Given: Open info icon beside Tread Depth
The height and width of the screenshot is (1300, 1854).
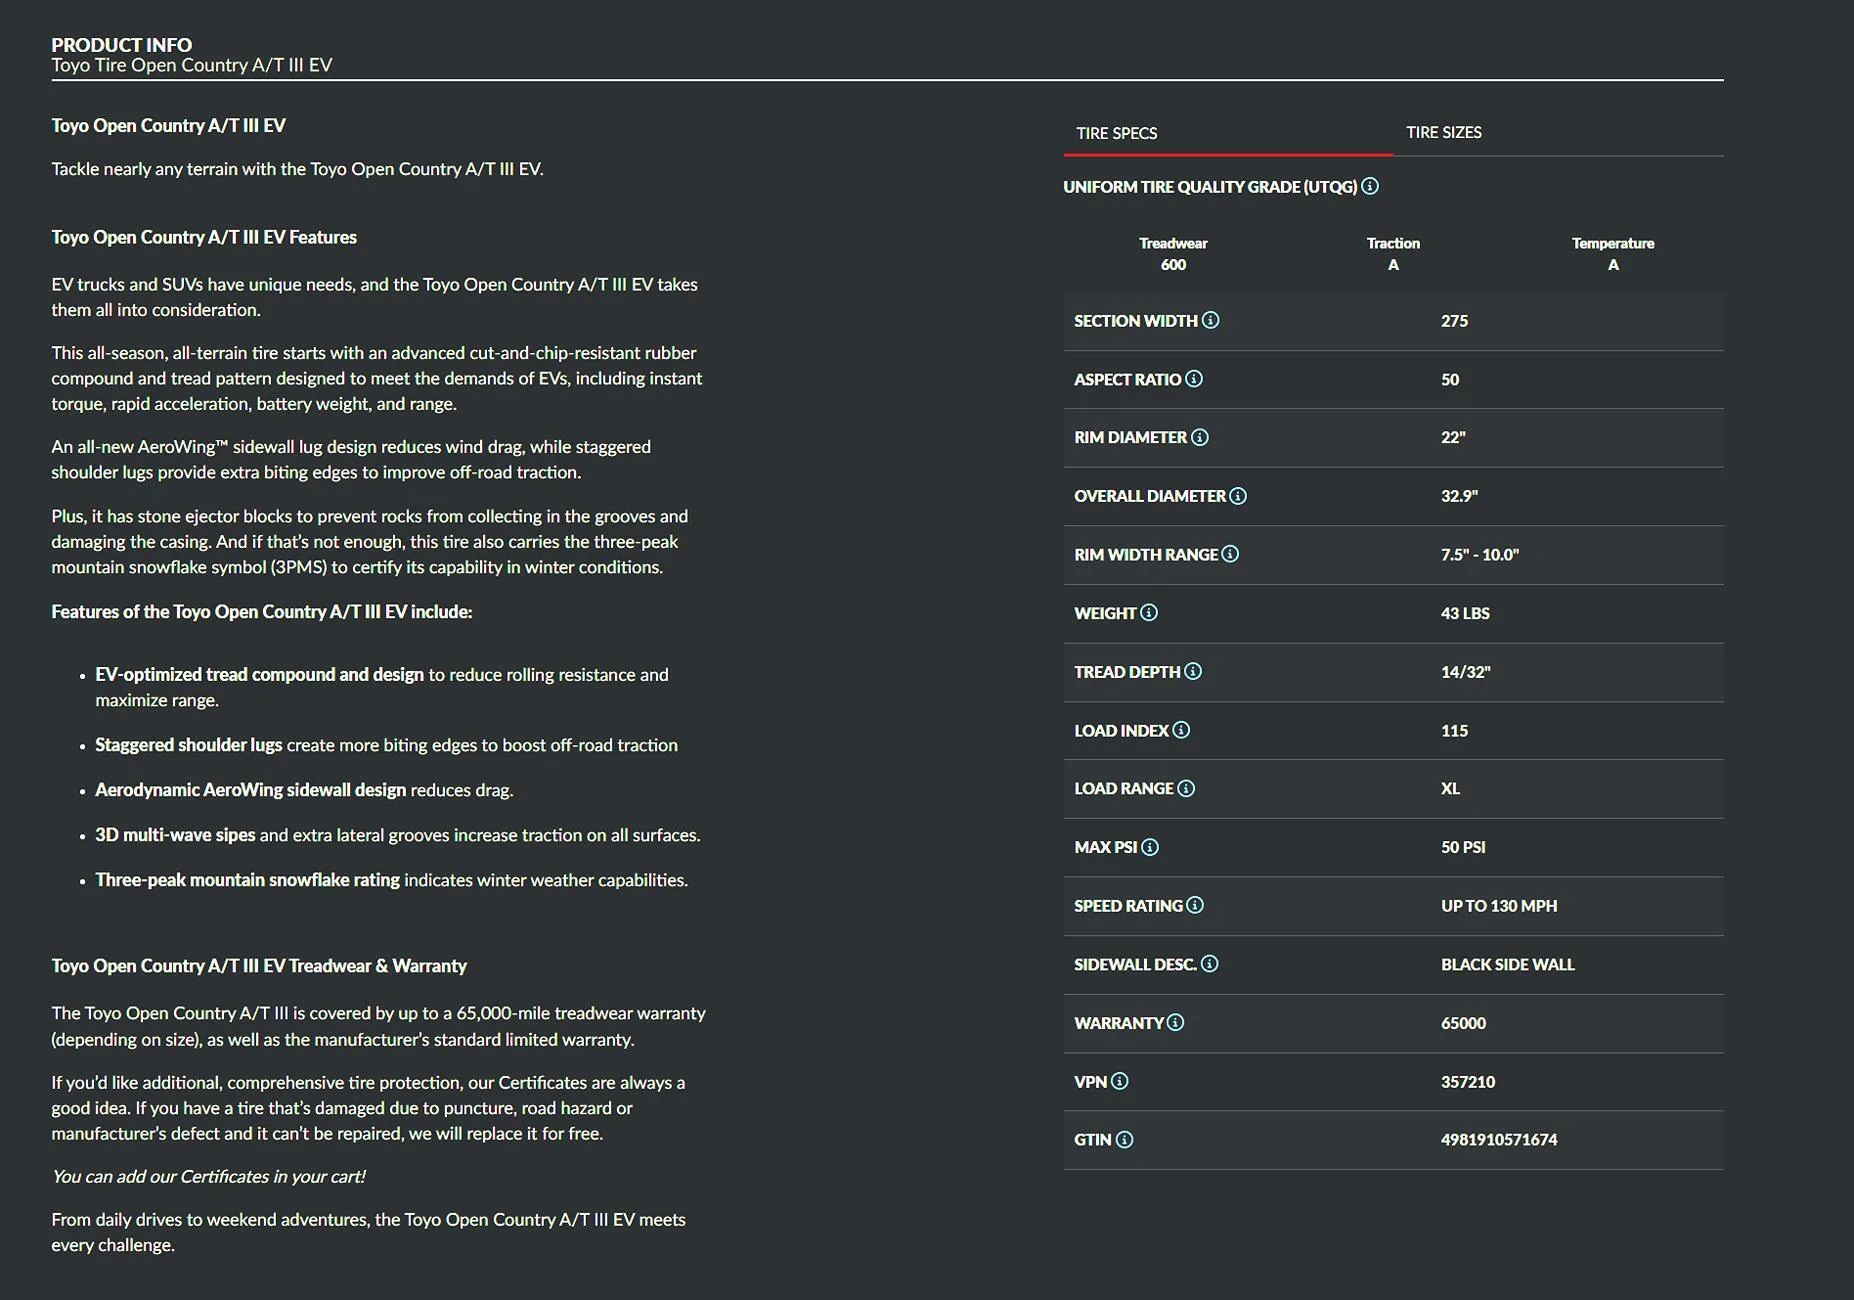Looking at the screenshot, I should (1193, 671).
